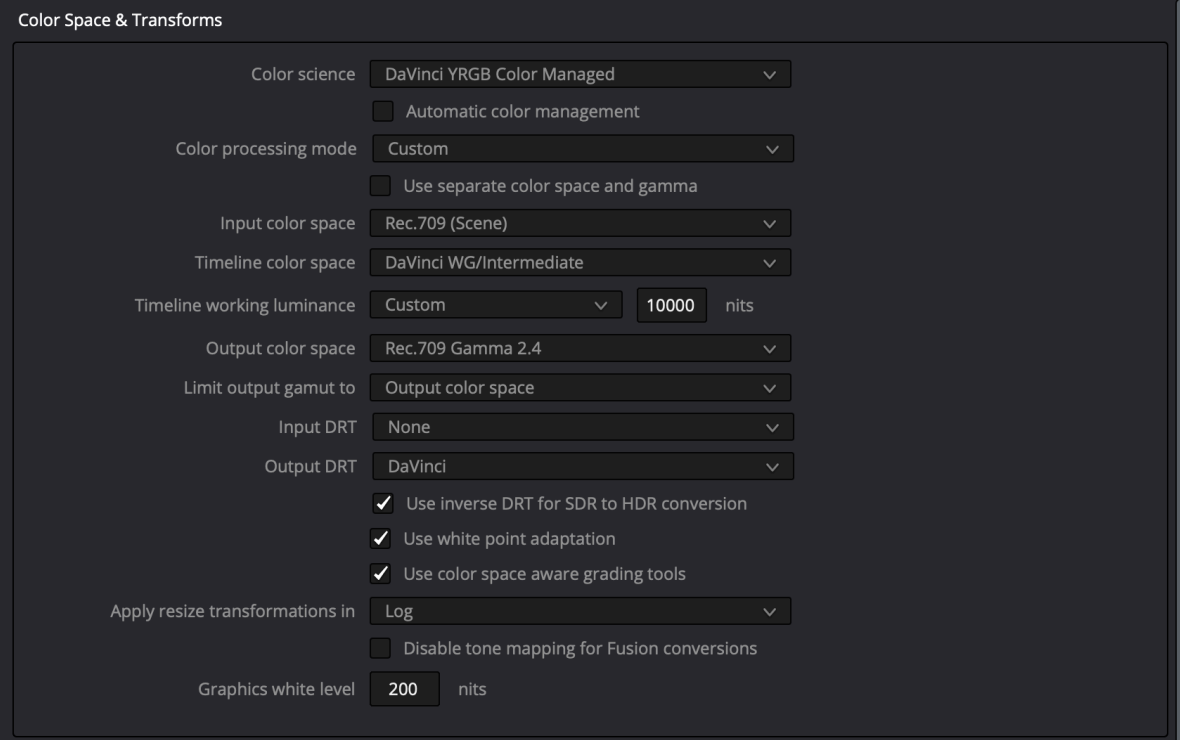Open the Output DRT DaVinci dropdown
The height and width of the screenshot is (740, 1180).
pos(582,466)
